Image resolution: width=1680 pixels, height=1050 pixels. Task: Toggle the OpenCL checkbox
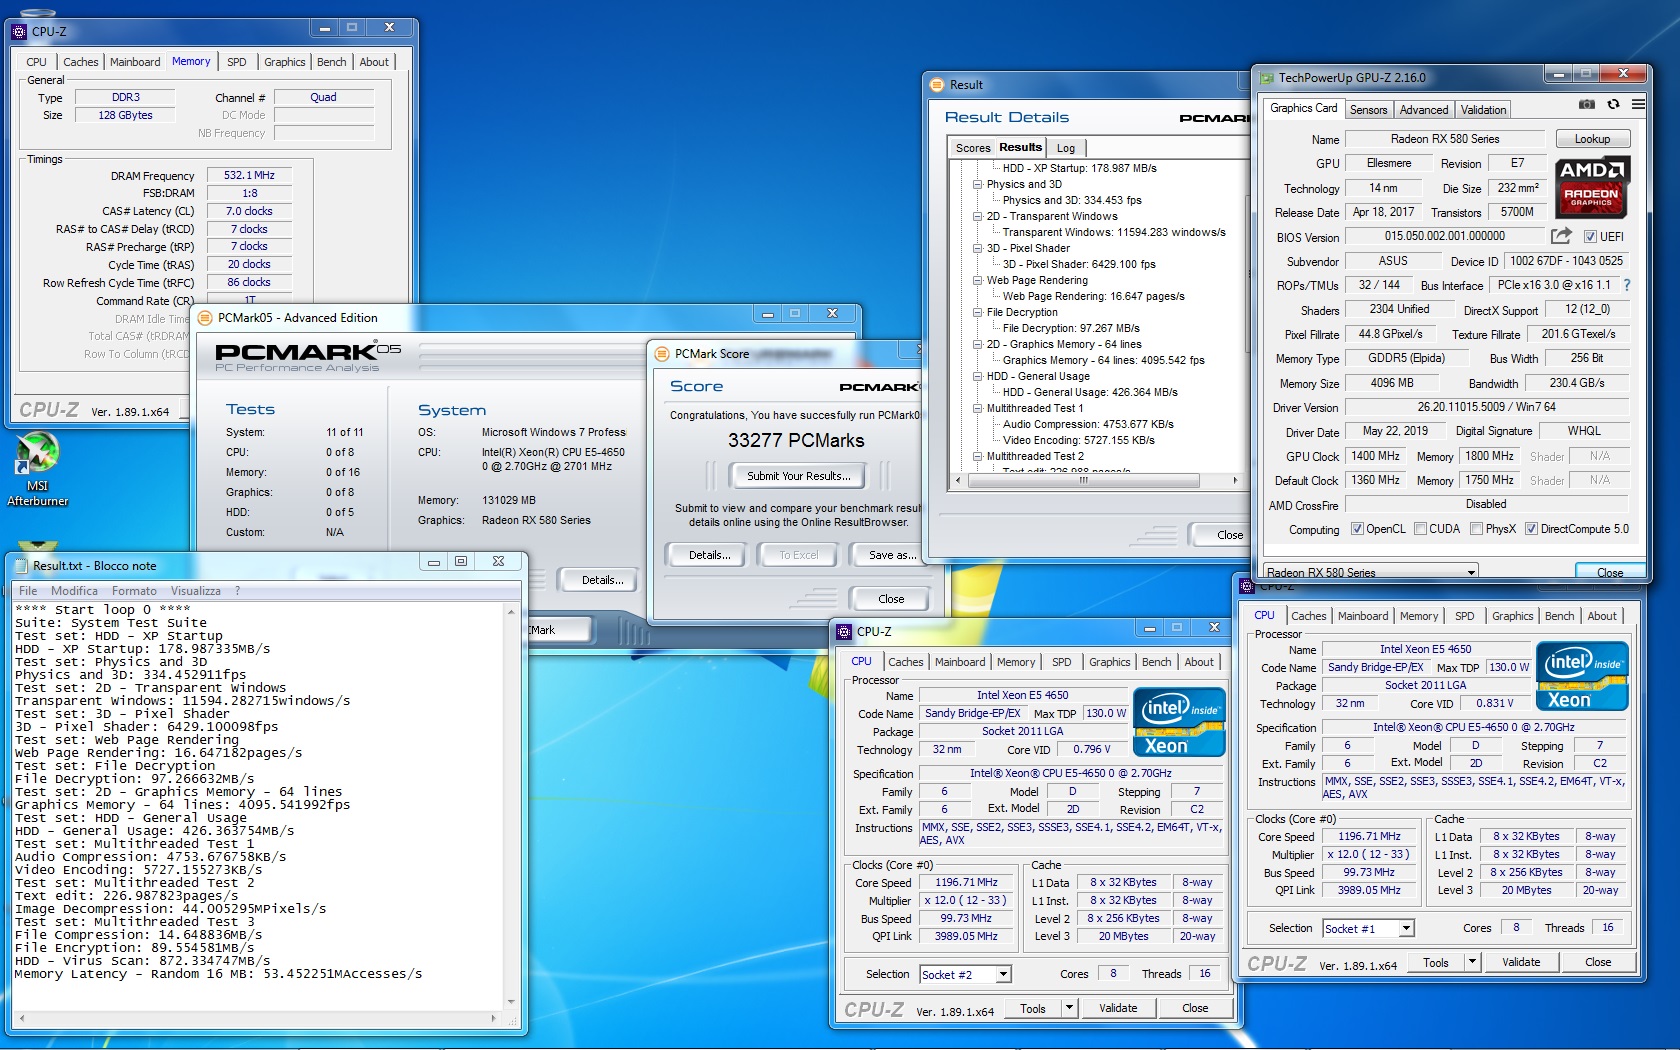(x=1357, y=529)
